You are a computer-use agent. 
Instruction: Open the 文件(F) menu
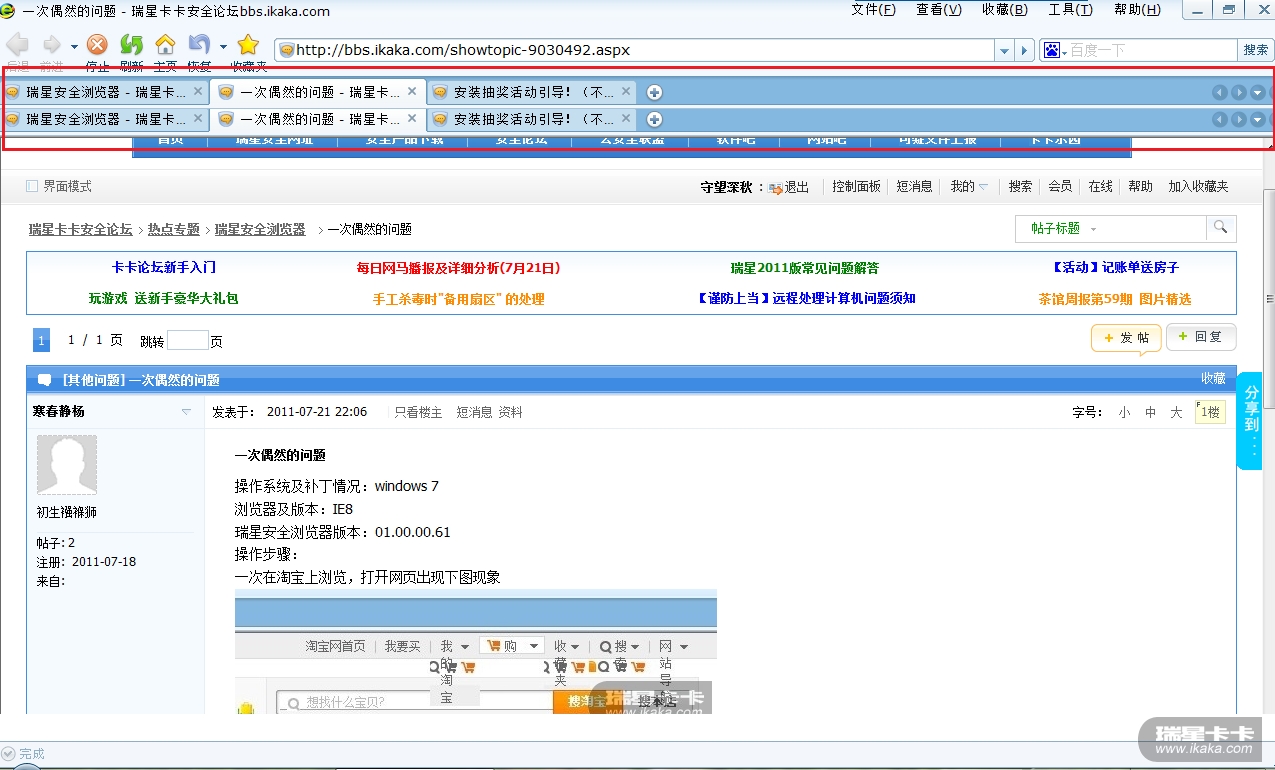coord(873,10)
